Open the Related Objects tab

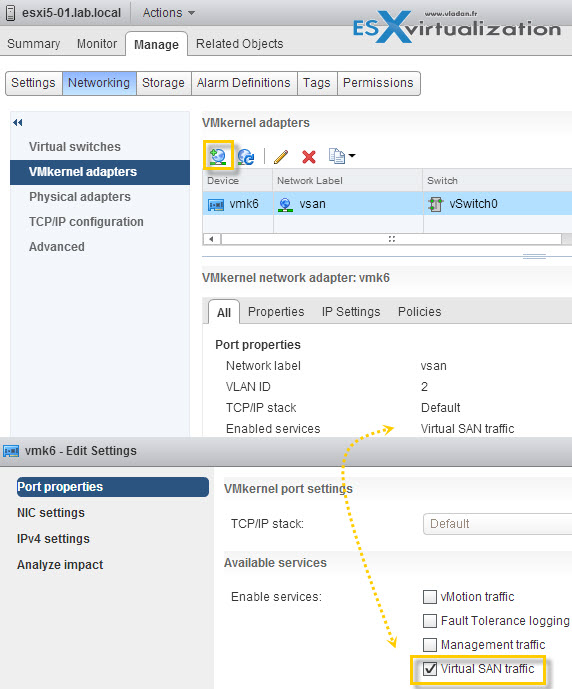(x=239, y=44)
